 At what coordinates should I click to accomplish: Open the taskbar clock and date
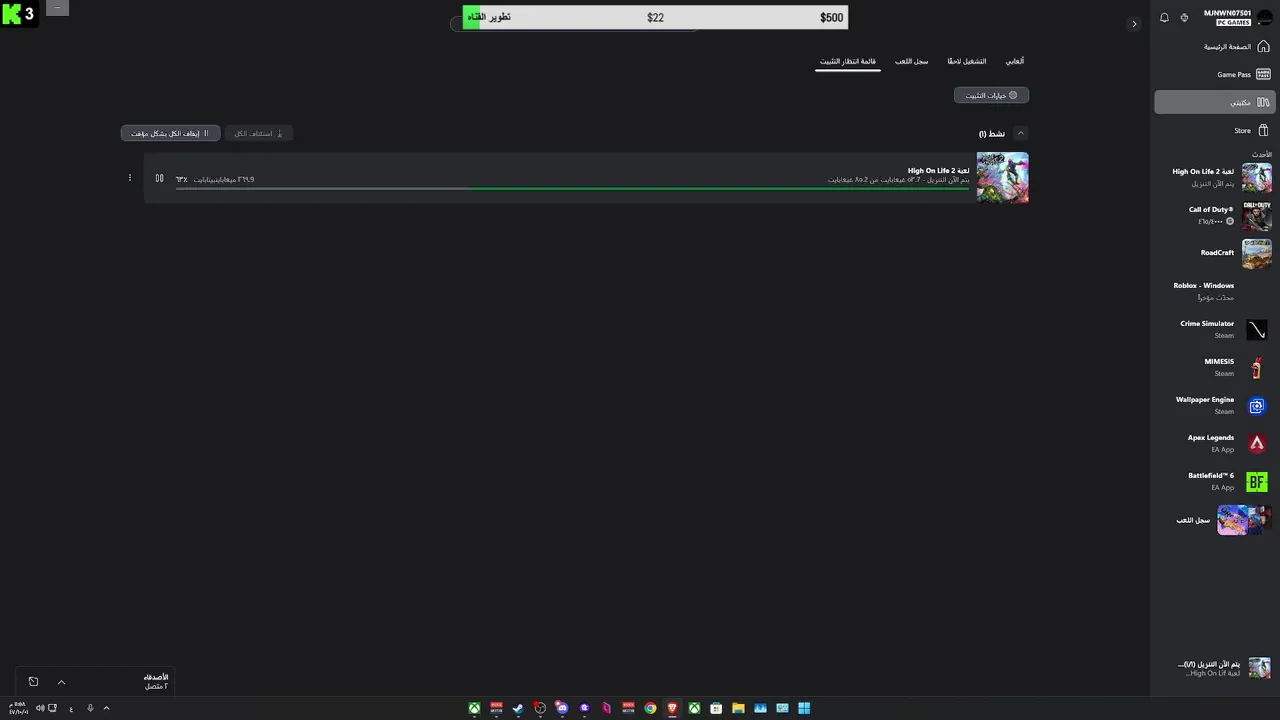(18, 708)
